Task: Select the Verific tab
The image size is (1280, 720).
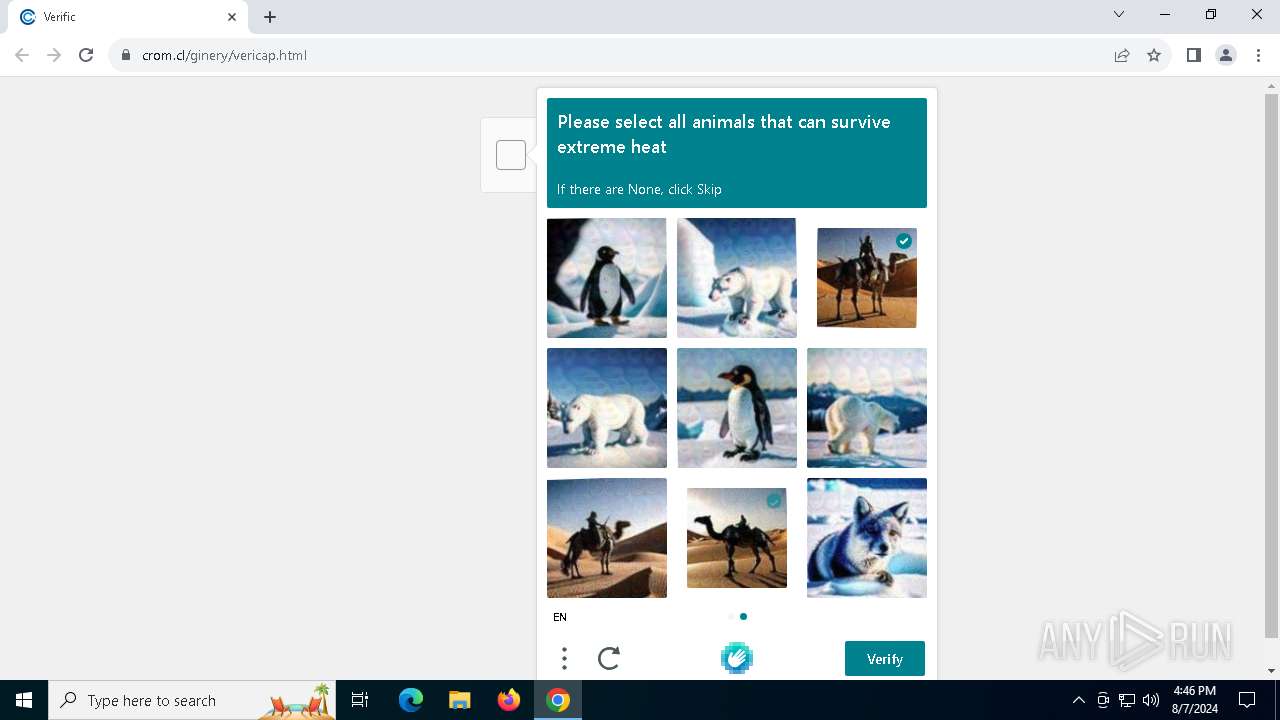Action: pyautogui.click(x=127, y=17)
